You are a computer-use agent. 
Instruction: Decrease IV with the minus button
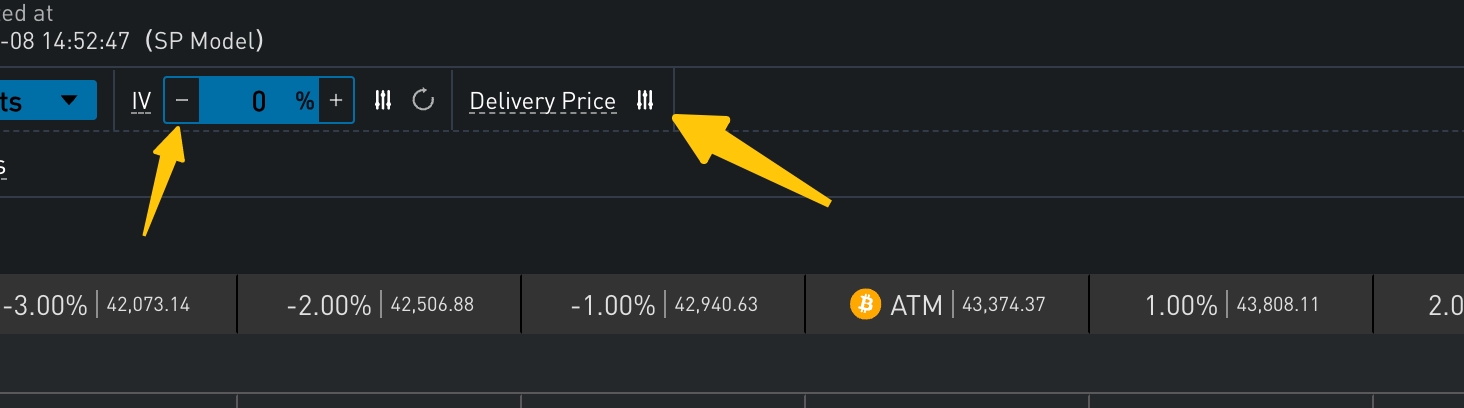[x=182, y=100]
